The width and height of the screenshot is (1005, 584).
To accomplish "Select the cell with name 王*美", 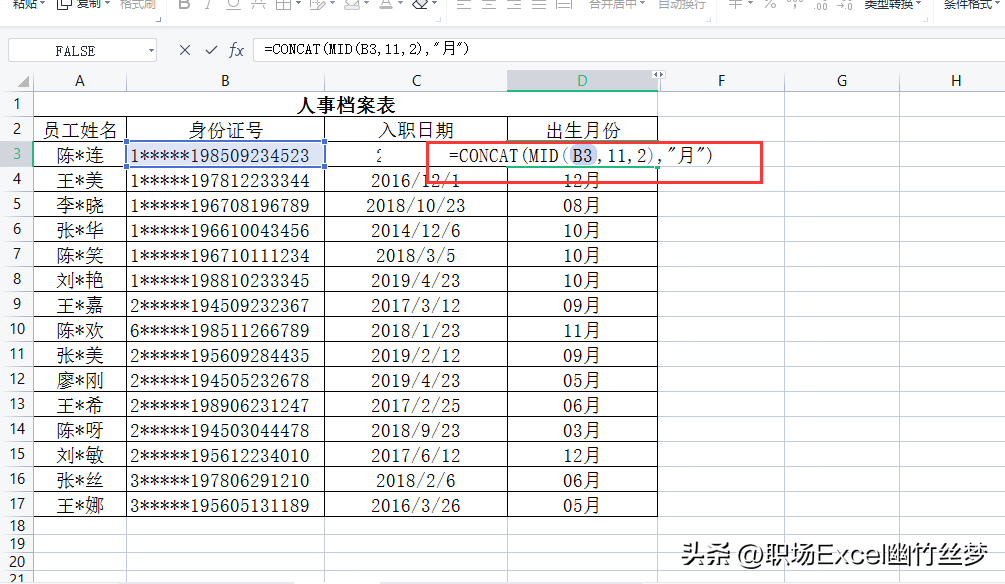I will 80,179.
